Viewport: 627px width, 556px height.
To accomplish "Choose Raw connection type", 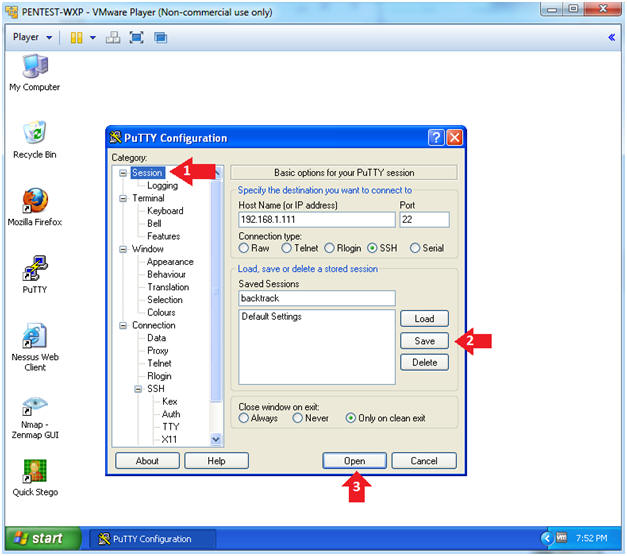I will coord(254,248).
